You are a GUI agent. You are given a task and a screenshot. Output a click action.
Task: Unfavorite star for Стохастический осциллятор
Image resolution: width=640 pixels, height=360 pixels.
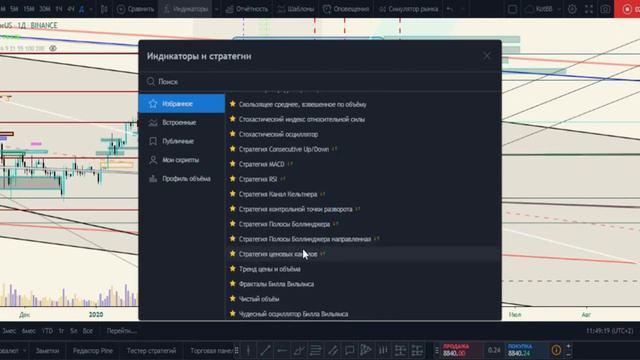point(233,134)
